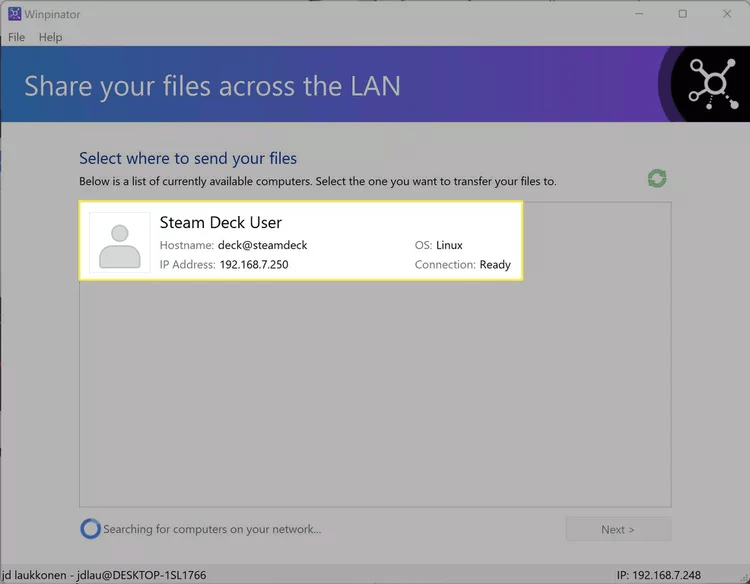Click the Steam Deck User avatar picture
Screen dimensions: 750x584
point(120,243)
